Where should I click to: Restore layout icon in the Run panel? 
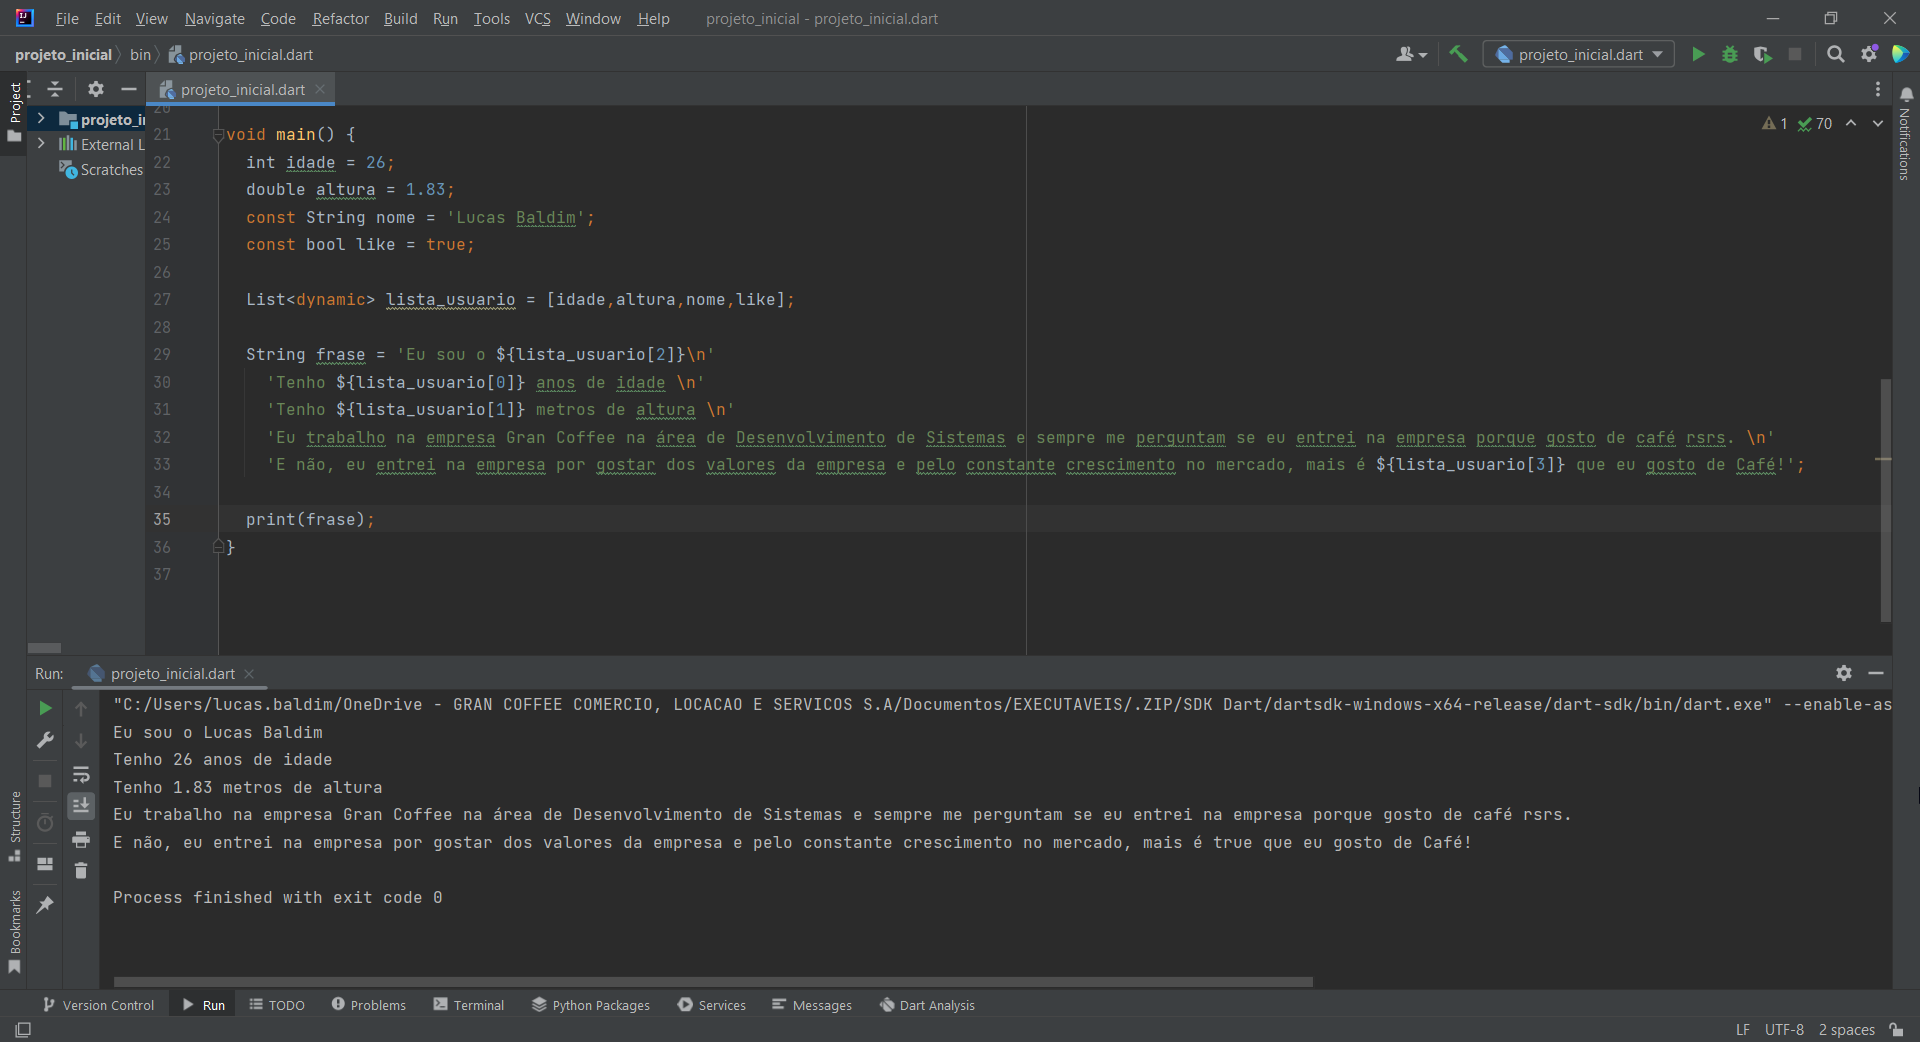point(45,864)
